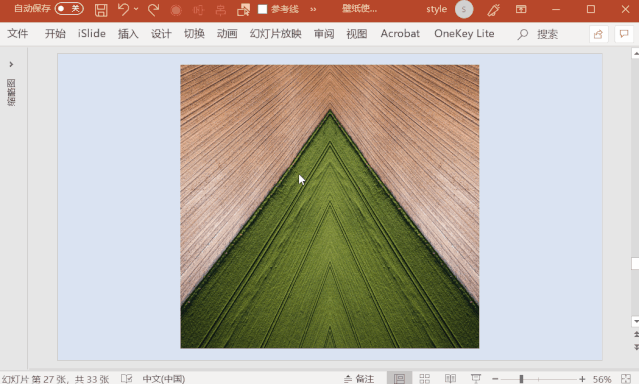Click the Share button icon
This screenshot has height=384, width=639.
[x=599, y=34]
